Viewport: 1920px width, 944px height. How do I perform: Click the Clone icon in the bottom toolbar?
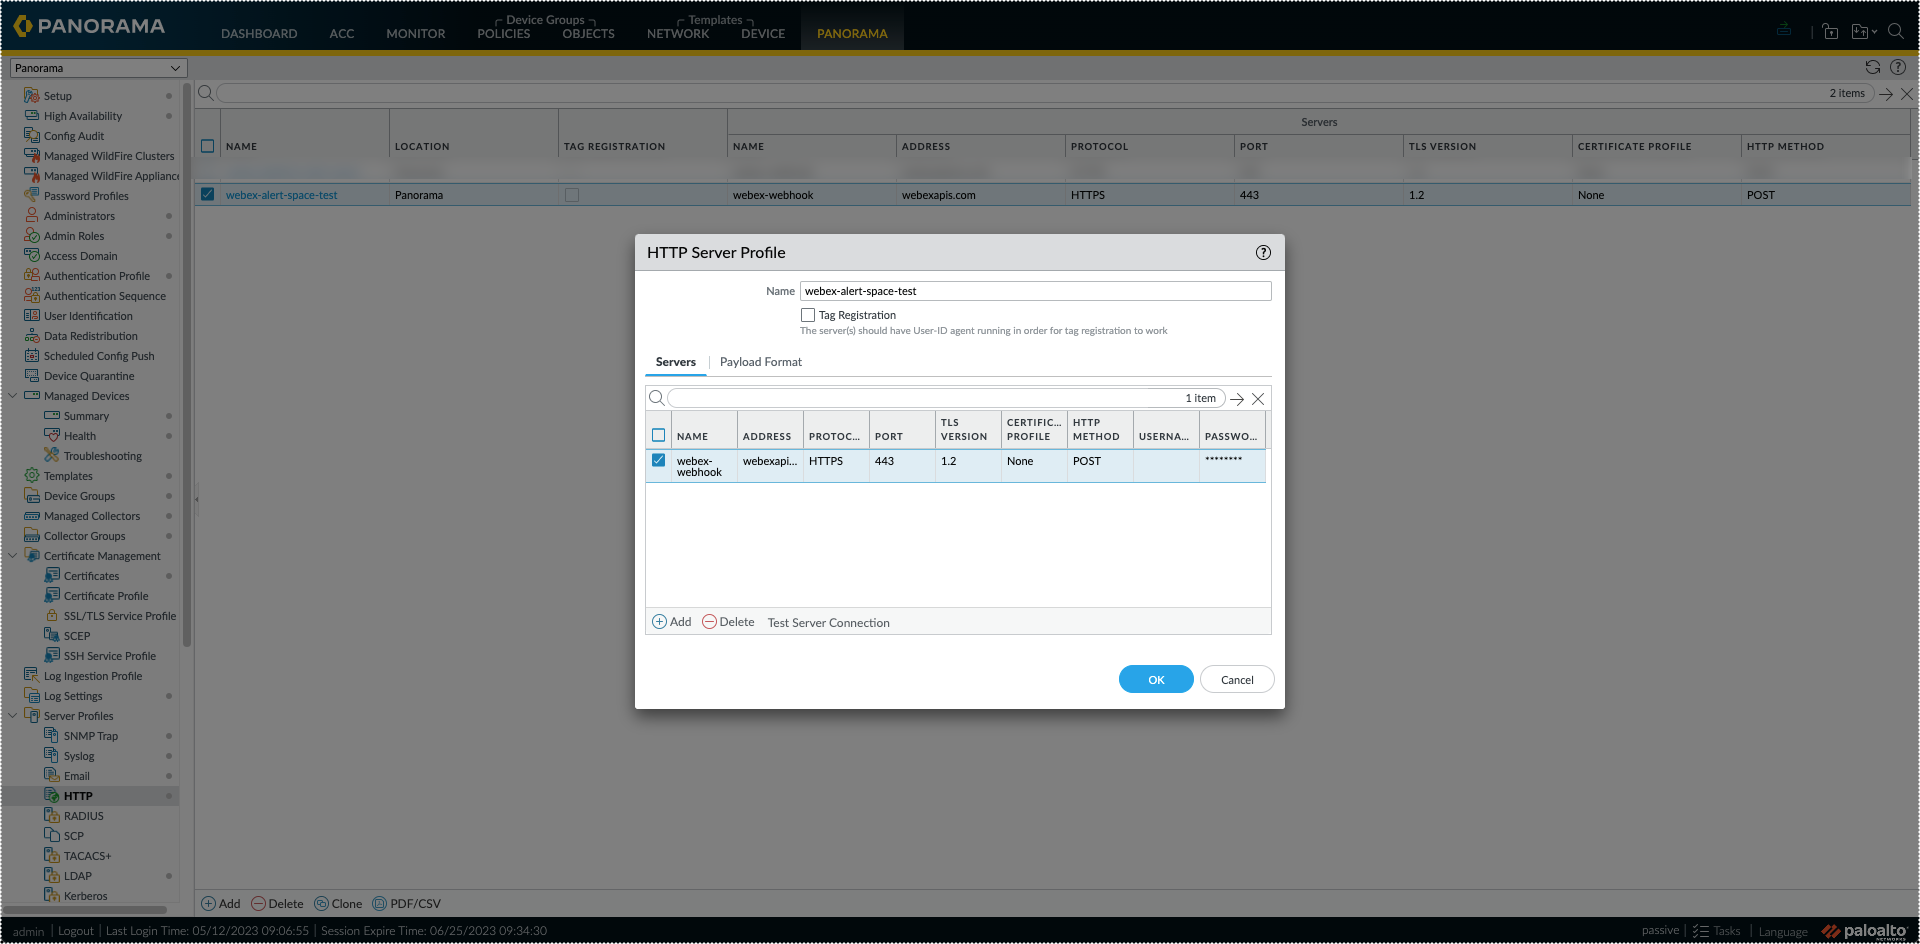click(x=321, y=904)
